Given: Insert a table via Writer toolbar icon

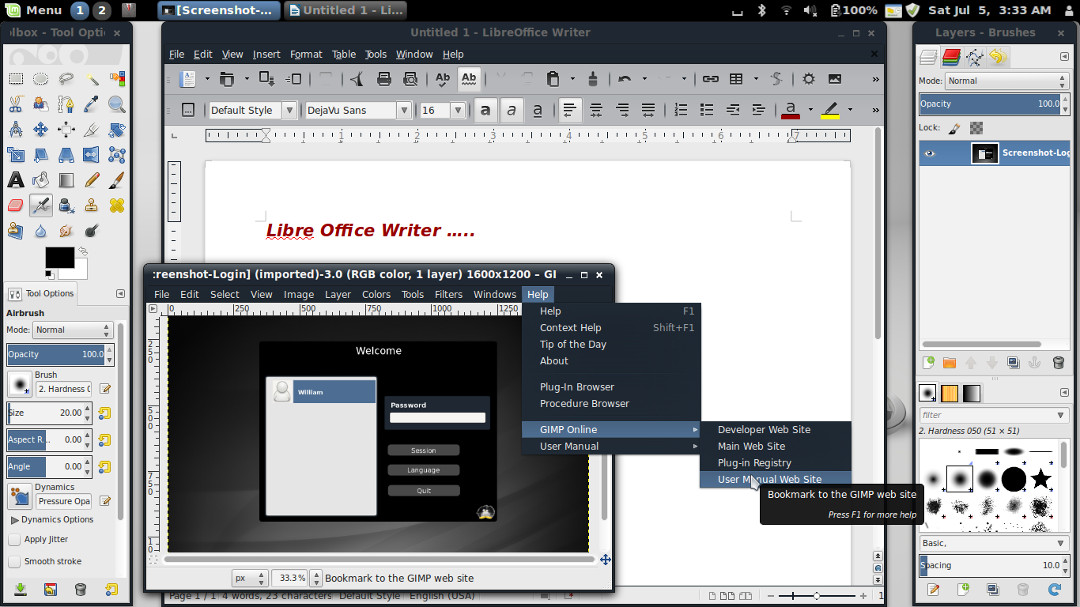Looking at the screenshot, I should tap(736, 79).
